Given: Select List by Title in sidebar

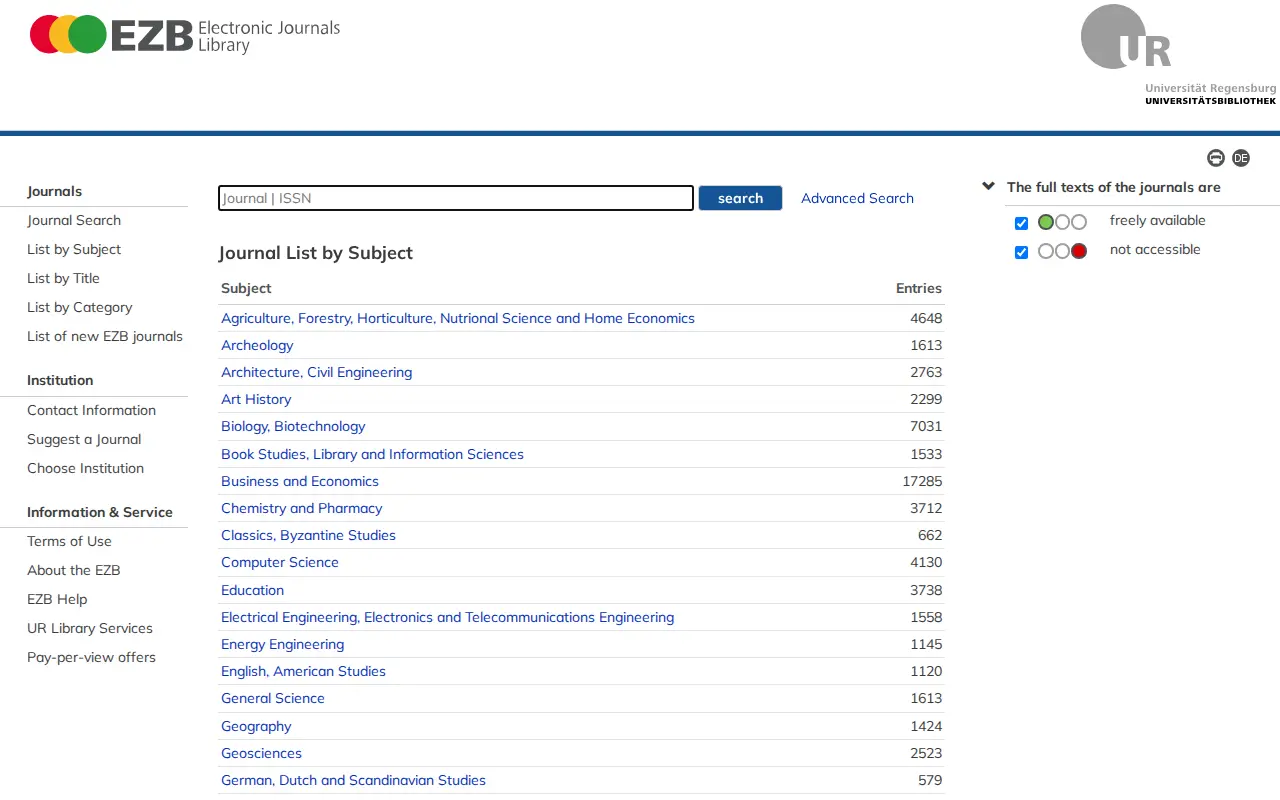Looking at the screenshot, I should point(63,278).
